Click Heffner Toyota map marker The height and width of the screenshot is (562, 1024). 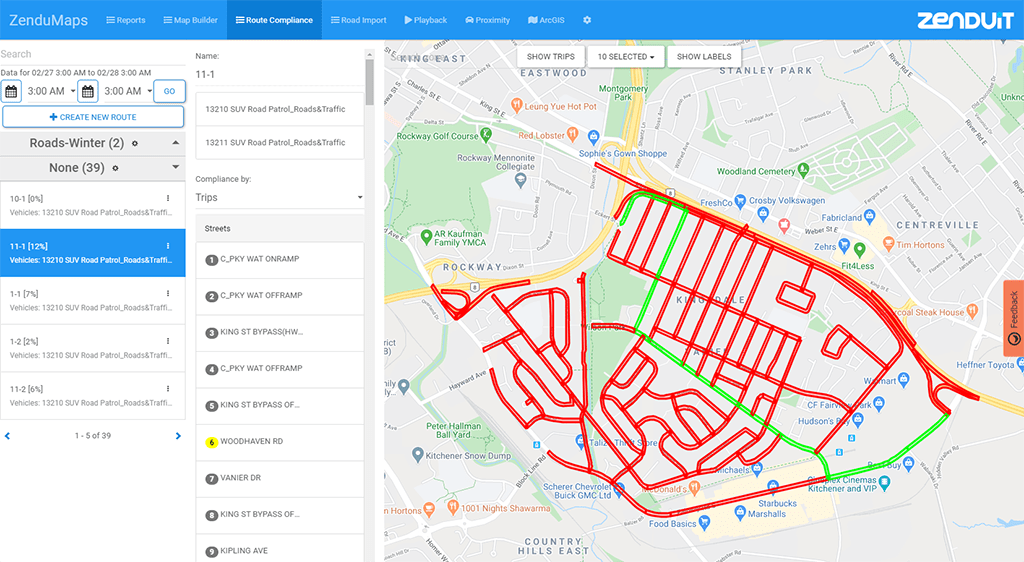tap(1020, 364)
